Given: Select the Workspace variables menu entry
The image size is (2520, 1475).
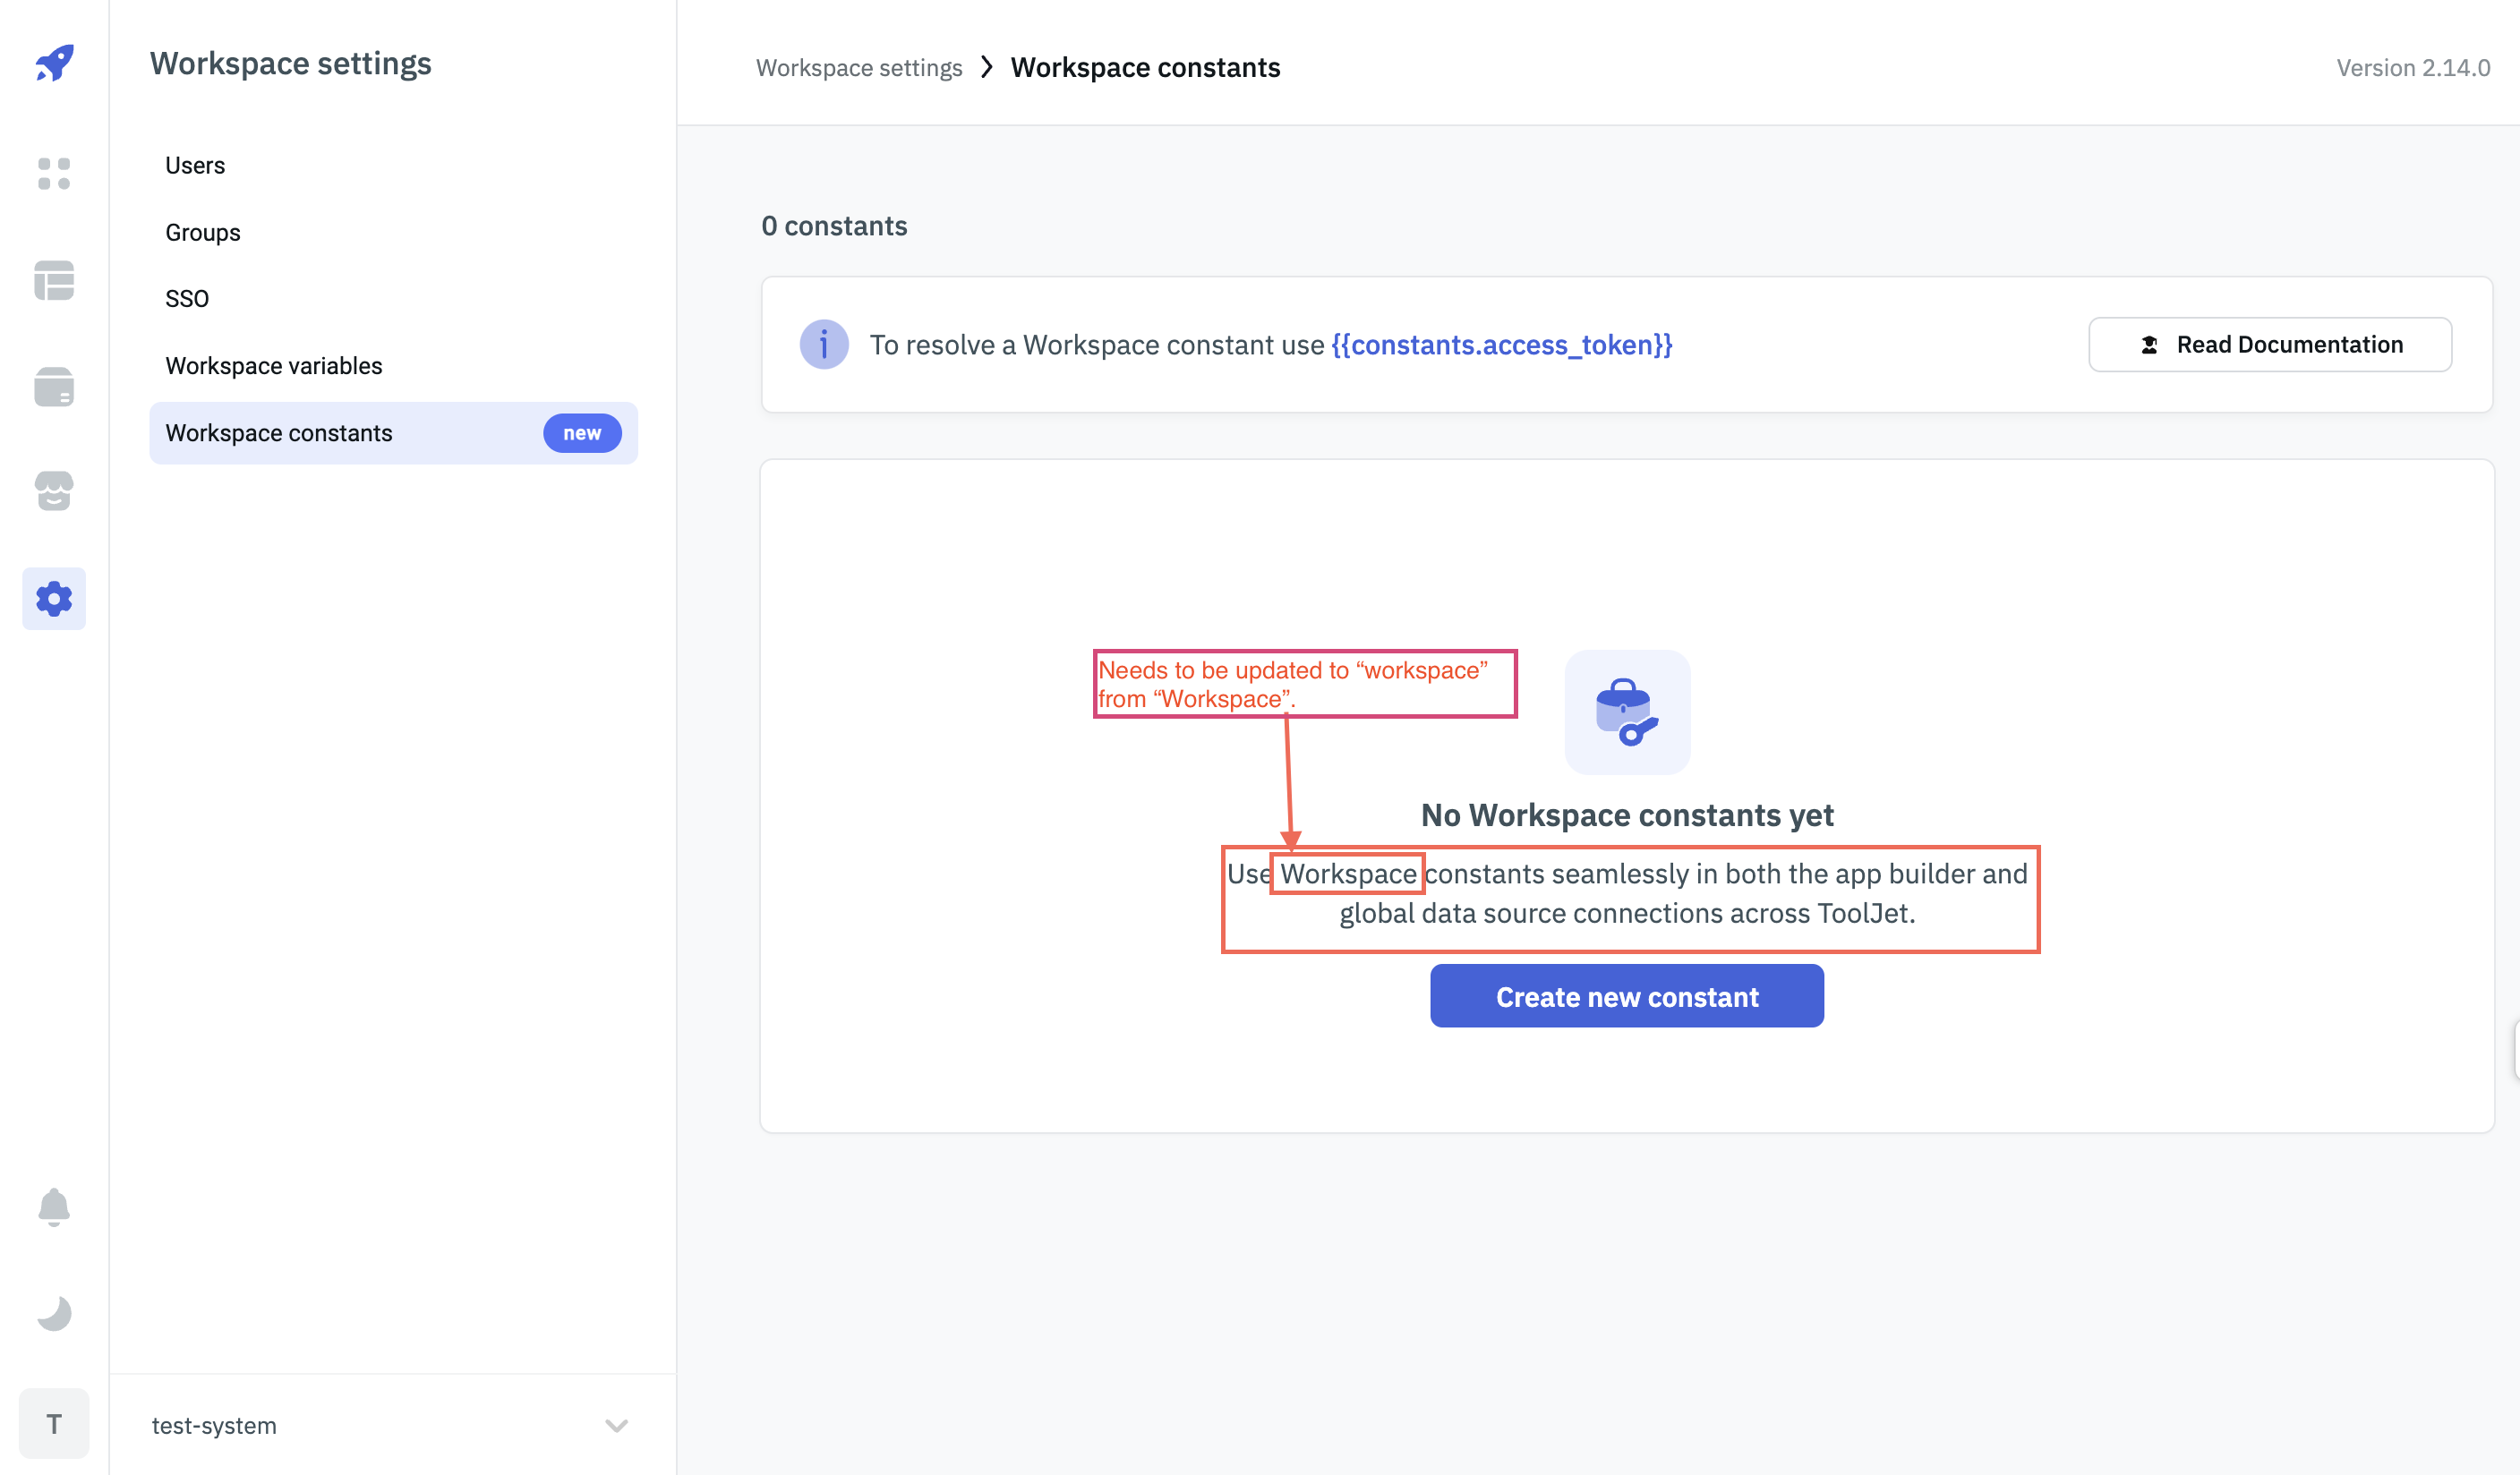Looking at the screenshot, I should (x=273, y=365).
